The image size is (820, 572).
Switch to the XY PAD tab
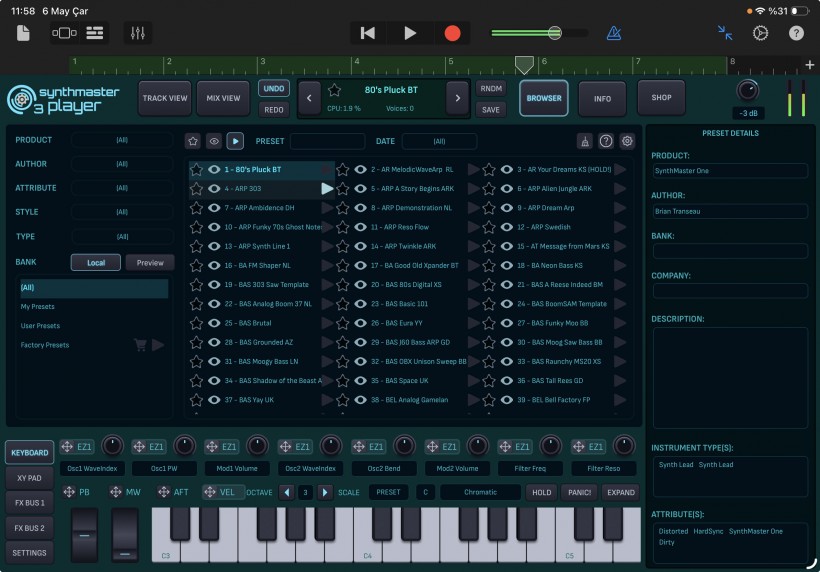[x=29, y=478]
